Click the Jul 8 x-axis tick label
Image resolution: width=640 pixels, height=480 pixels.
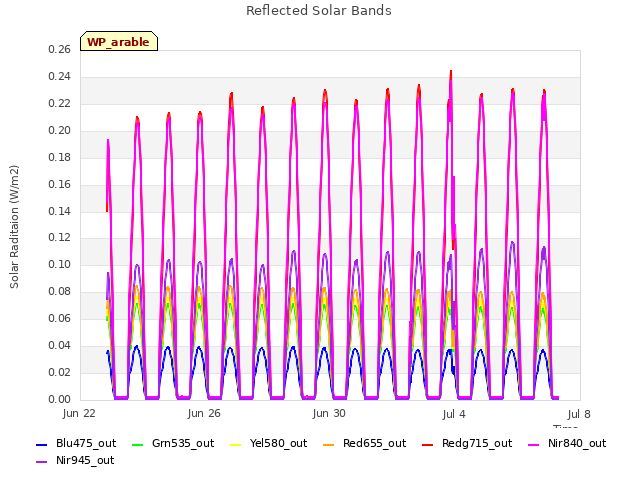[x=579, y=415]
